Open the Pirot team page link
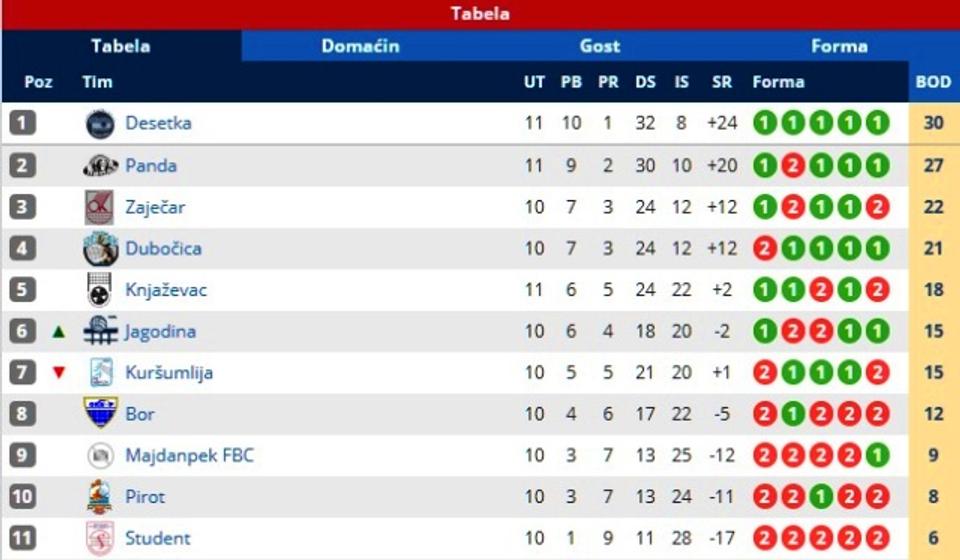This screenshot has height=560, width=960. pyautogui.click(x=145, y=497)
